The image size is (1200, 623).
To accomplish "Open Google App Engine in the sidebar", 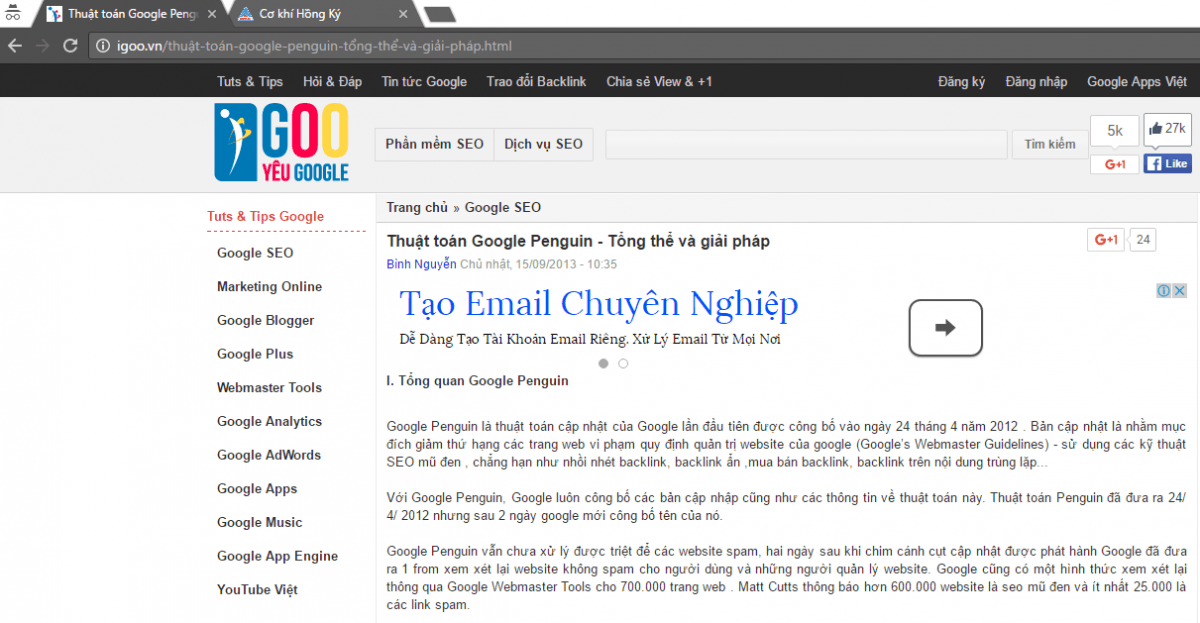I will click(277, 556).
